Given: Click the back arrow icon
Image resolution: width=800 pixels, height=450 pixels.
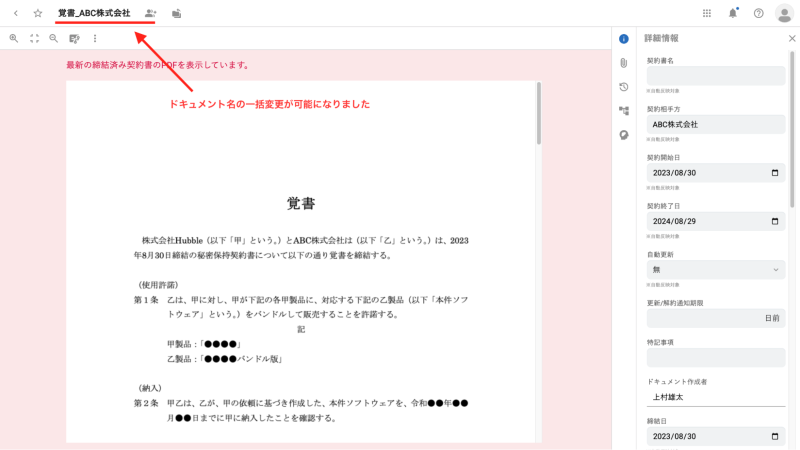Looking at the screenshot, I should (x=15, y=13).
